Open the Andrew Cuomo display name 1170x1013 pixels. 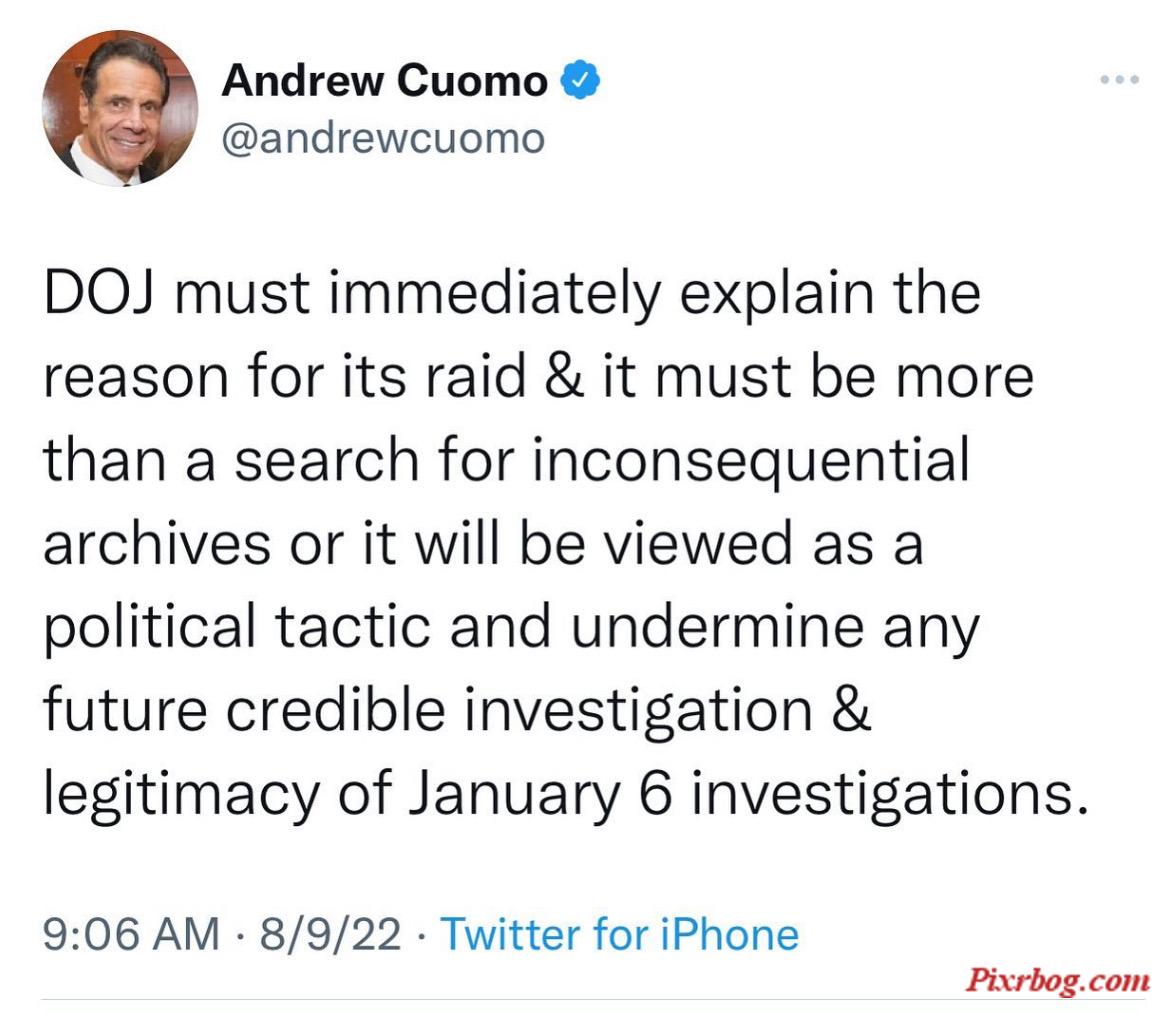385,81
